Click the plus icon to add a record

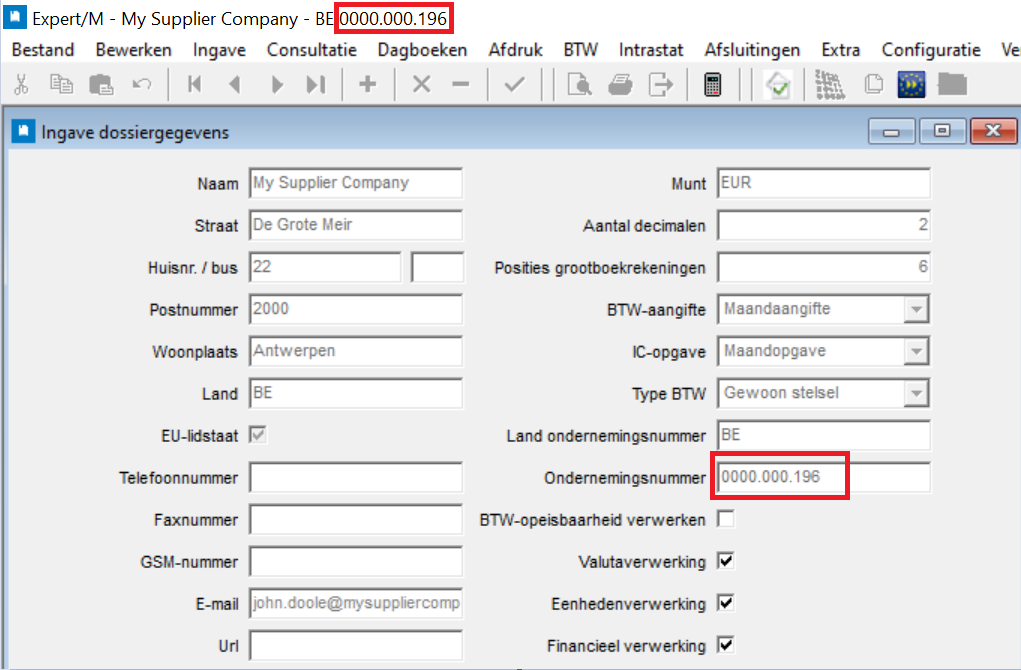[x=367, y=85]
